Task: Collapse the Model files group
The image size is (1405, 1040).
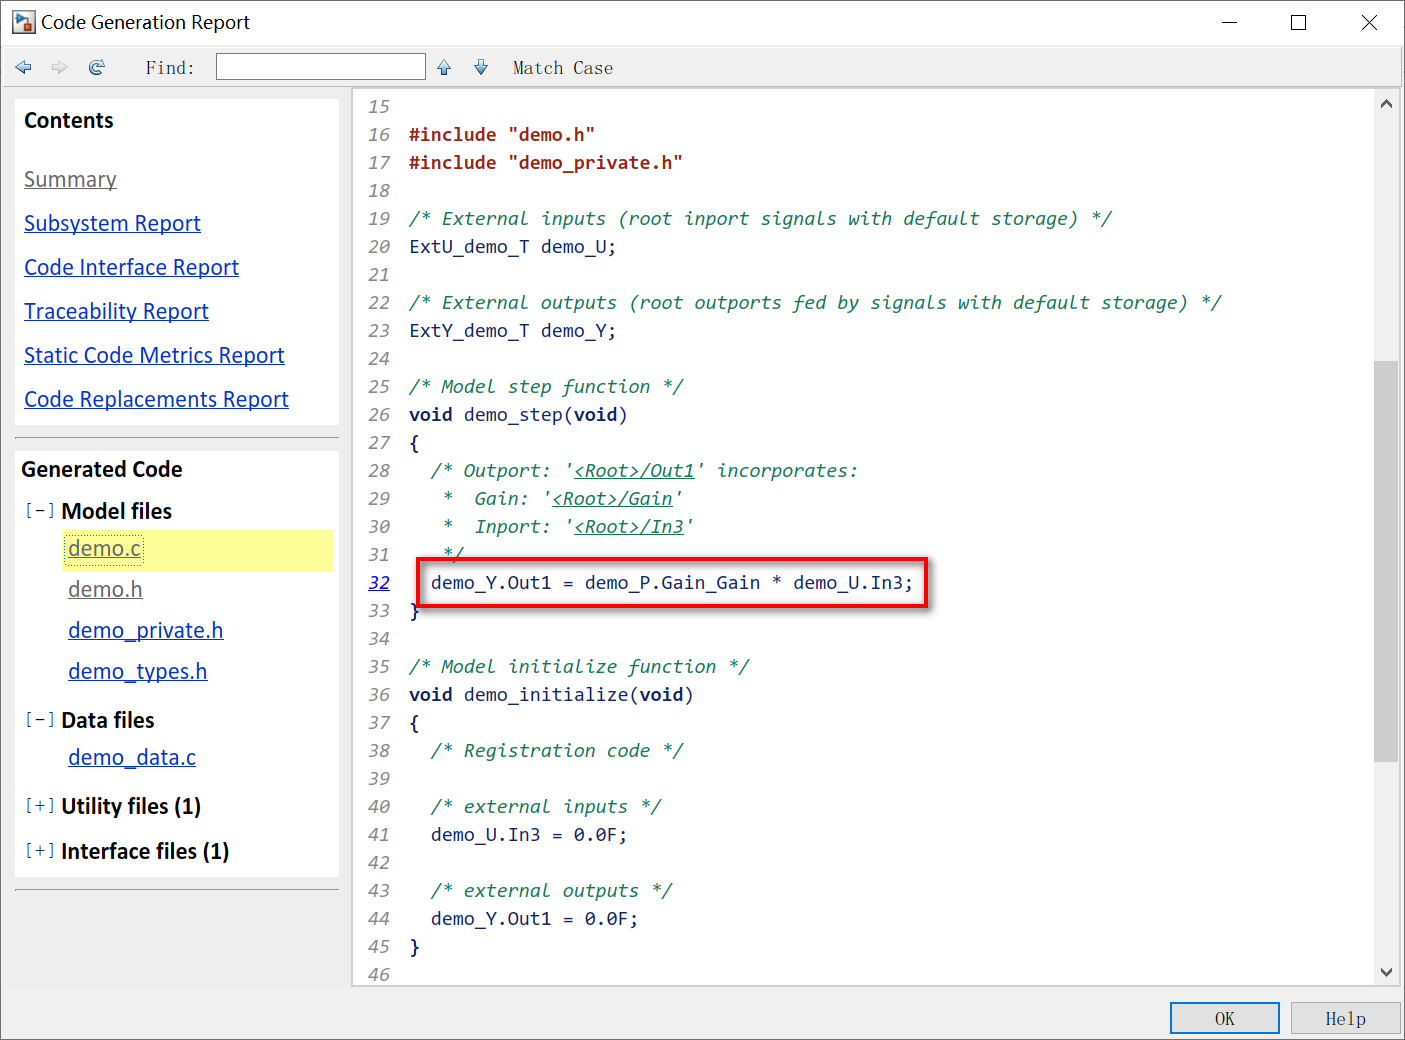Action: (x=40, y=511)
